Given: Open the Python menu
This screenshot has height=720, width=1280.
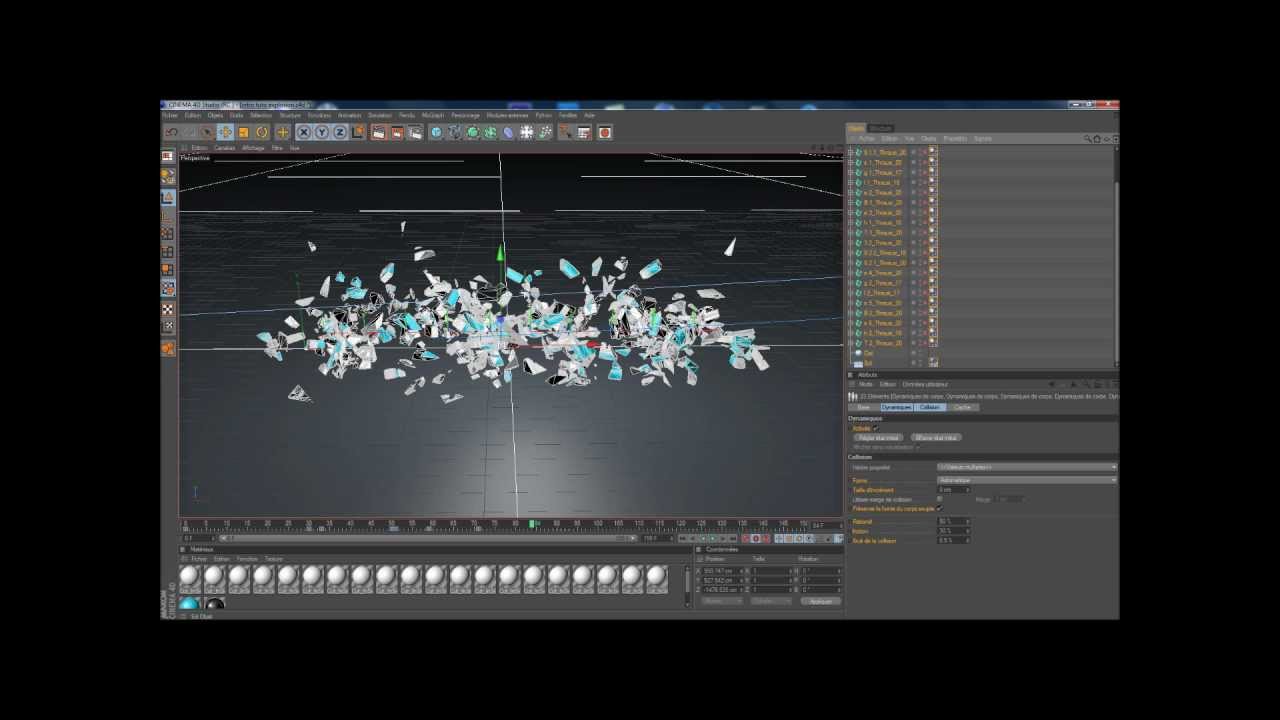Looking at the screenshot, I should (543, 115).
